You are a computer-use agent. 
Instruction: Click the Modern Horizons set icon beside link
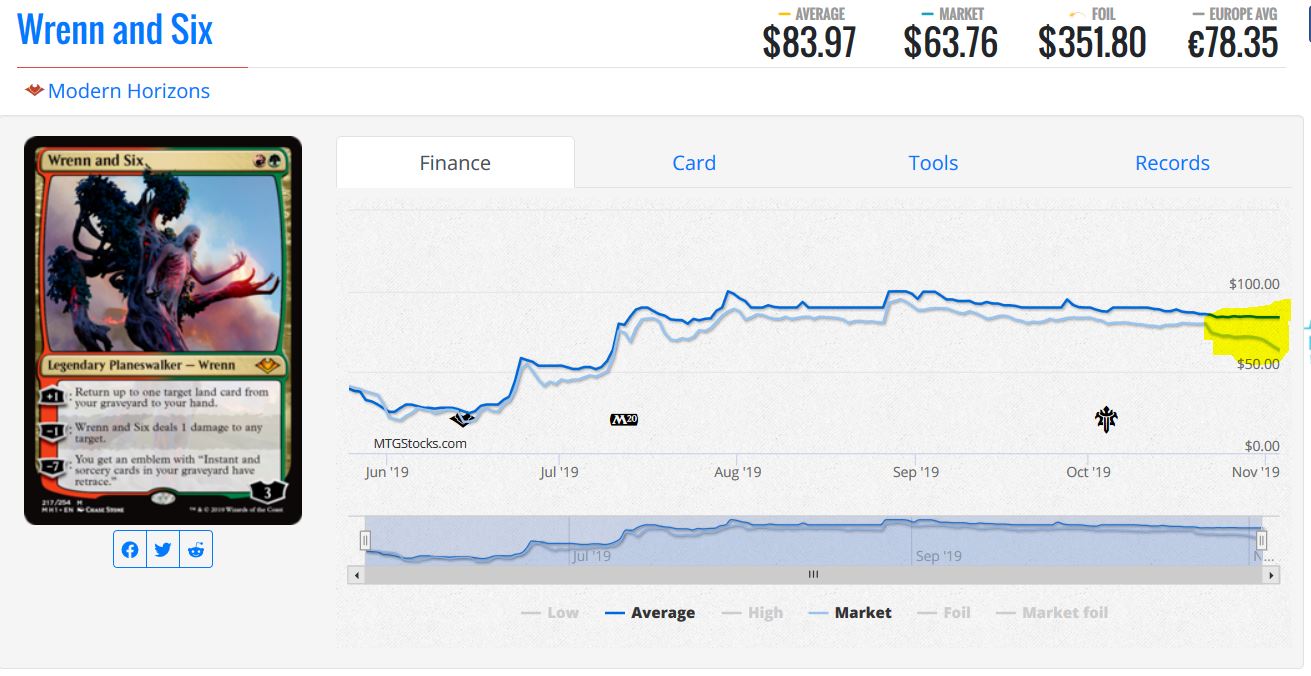(x=35, y=91)
